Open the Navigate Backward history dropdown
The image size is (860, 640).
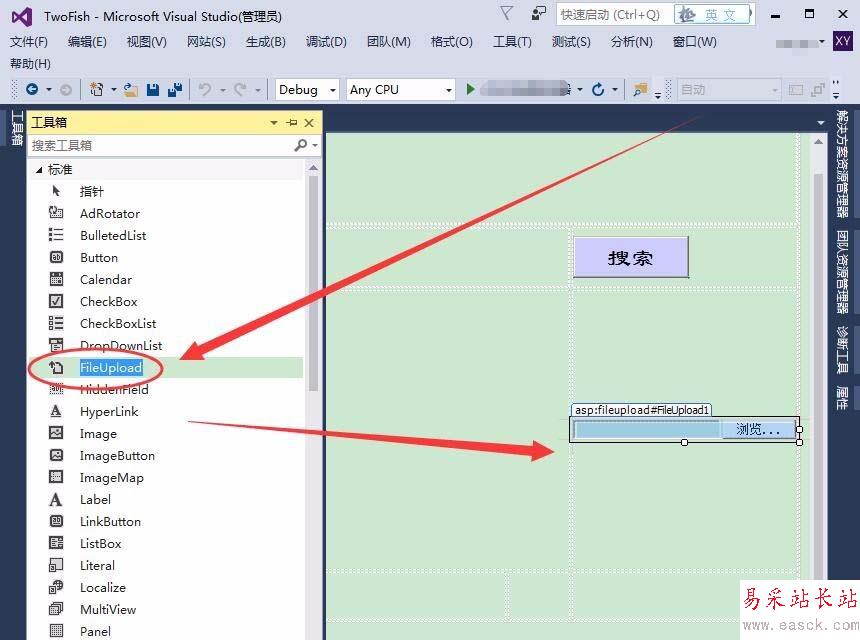[48, 89]
